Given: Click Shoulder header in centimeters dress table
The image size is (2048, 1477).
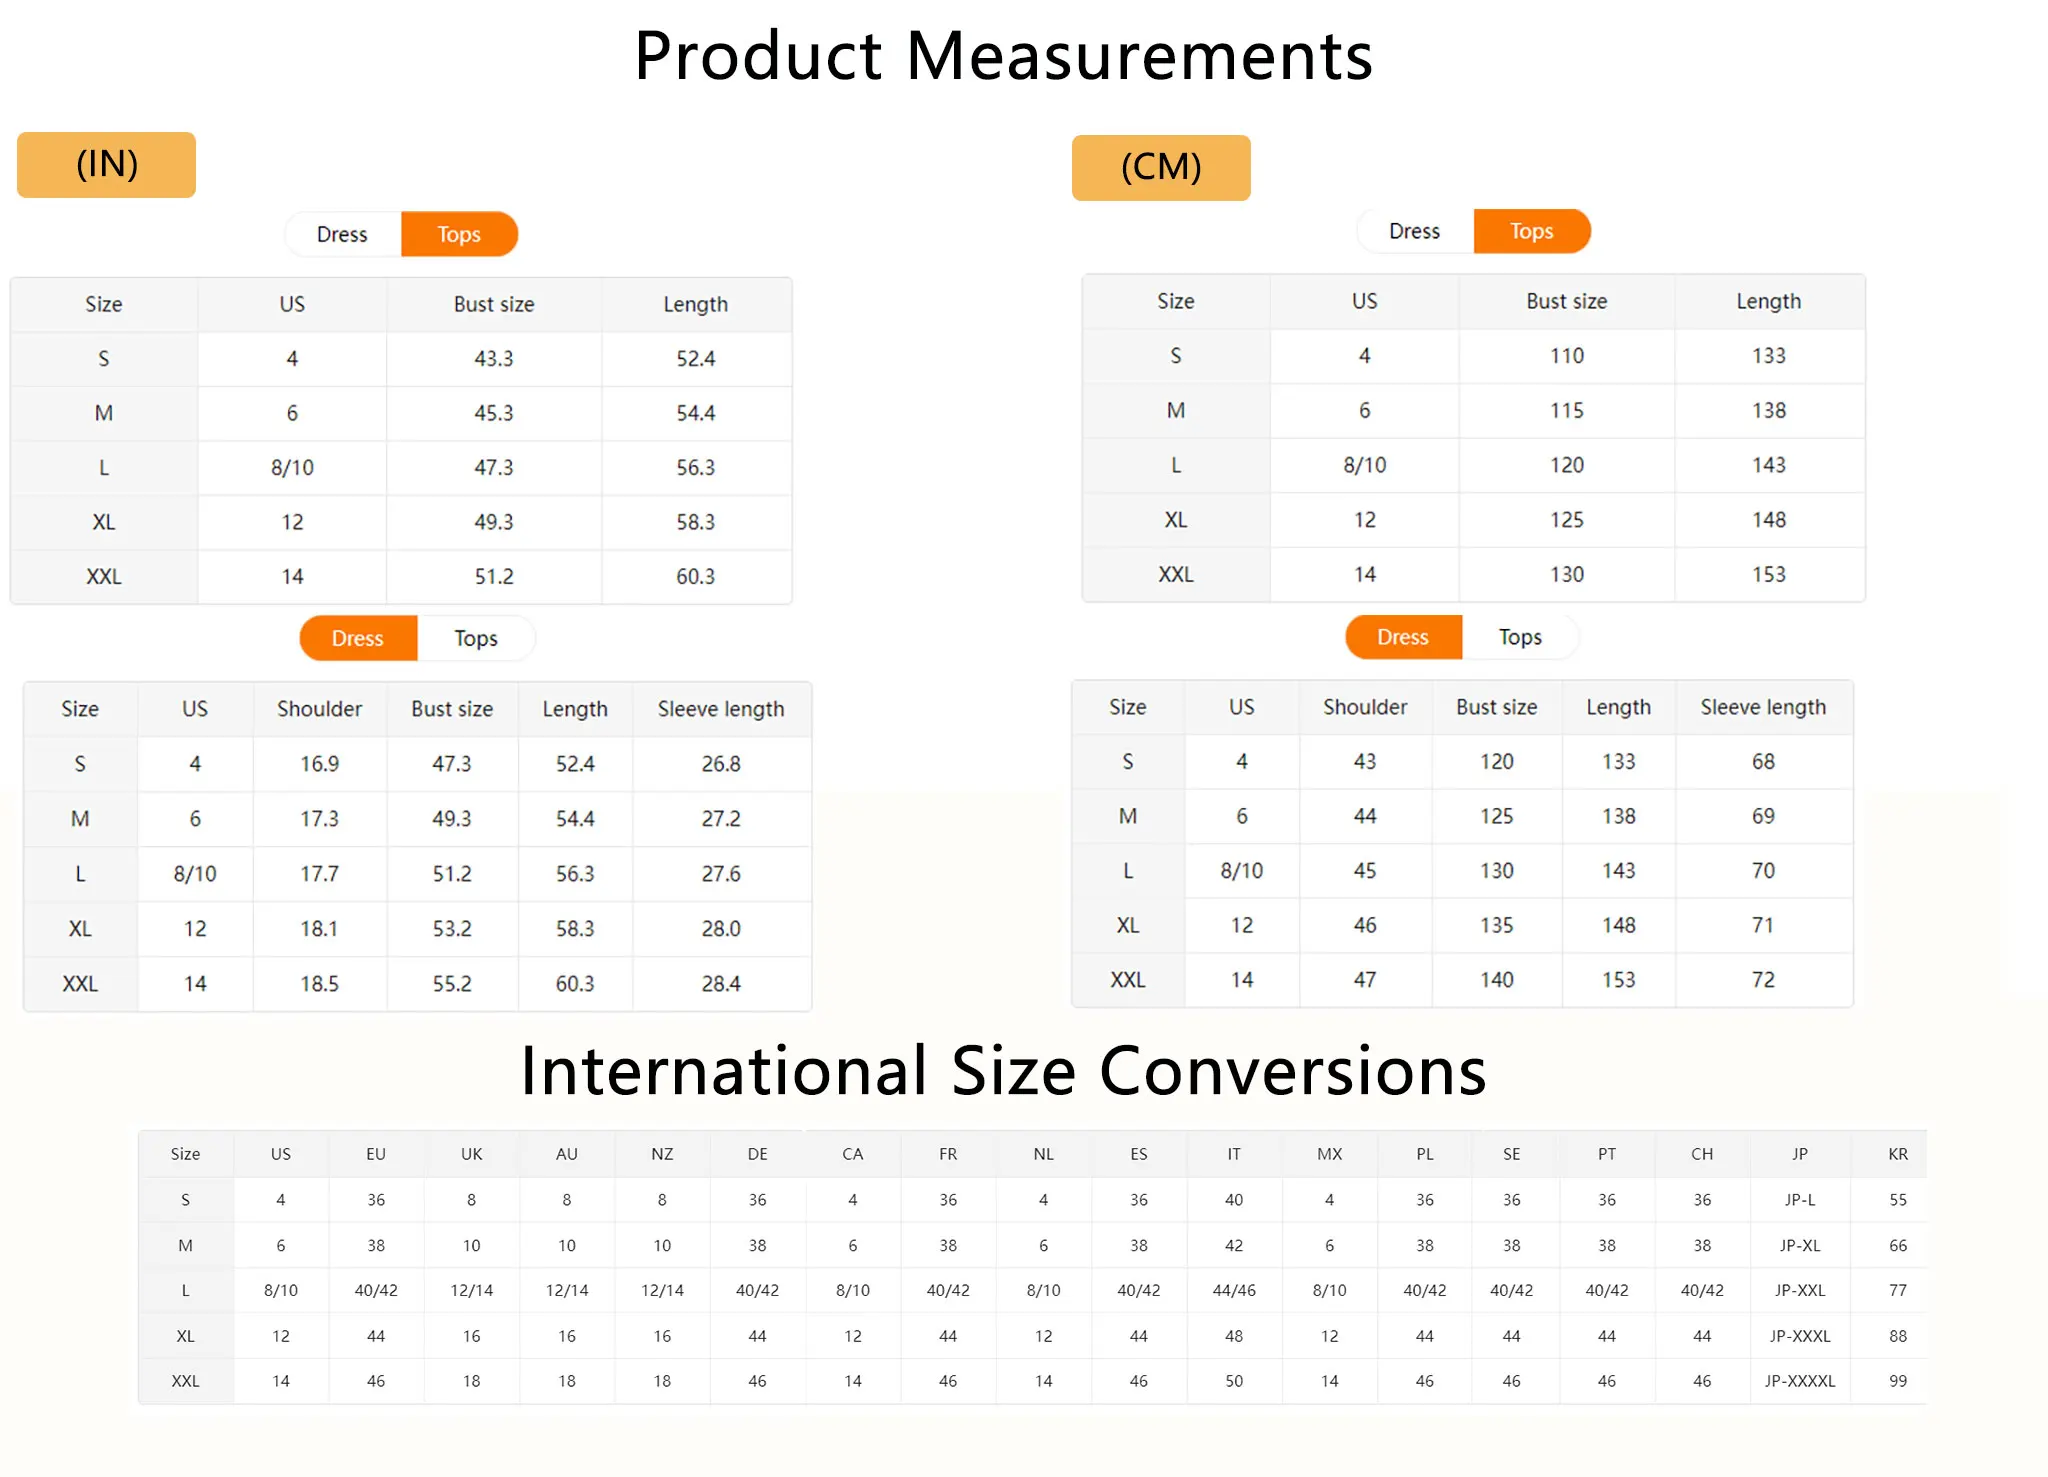Looking at the screenshot, I should tap(1364, 707).
